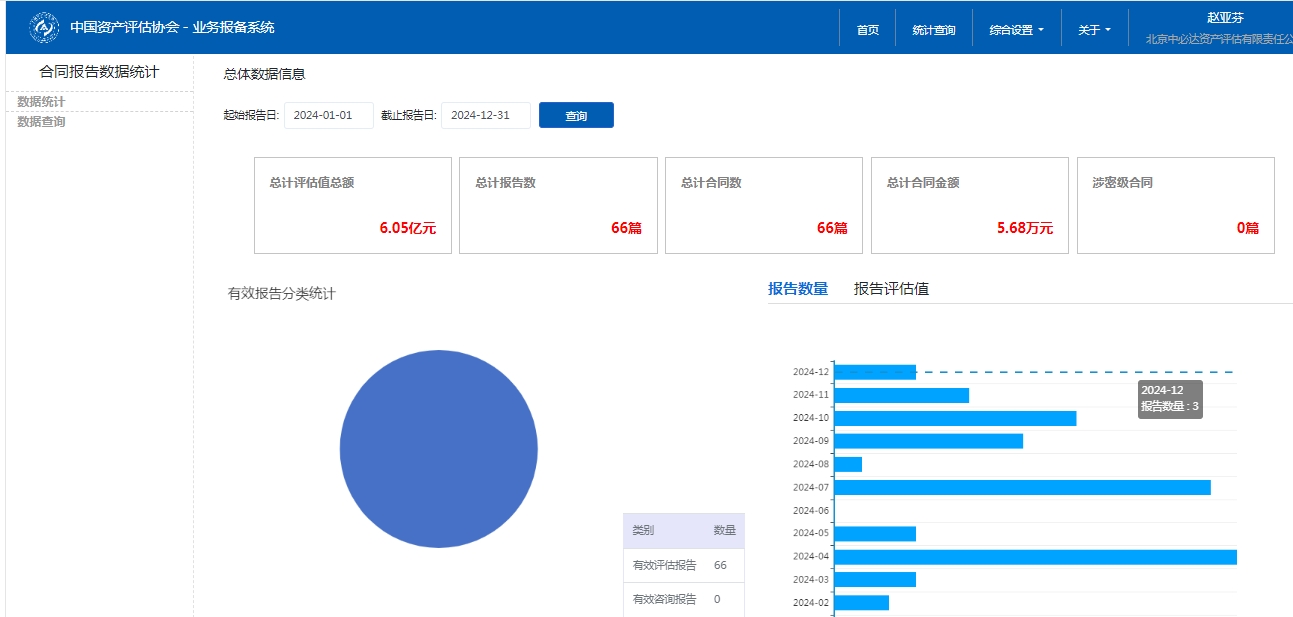Switch to the 报告评估值 tab
Image resolution: width=1293 pixels, height=617 pixels.
coord(891,289)
